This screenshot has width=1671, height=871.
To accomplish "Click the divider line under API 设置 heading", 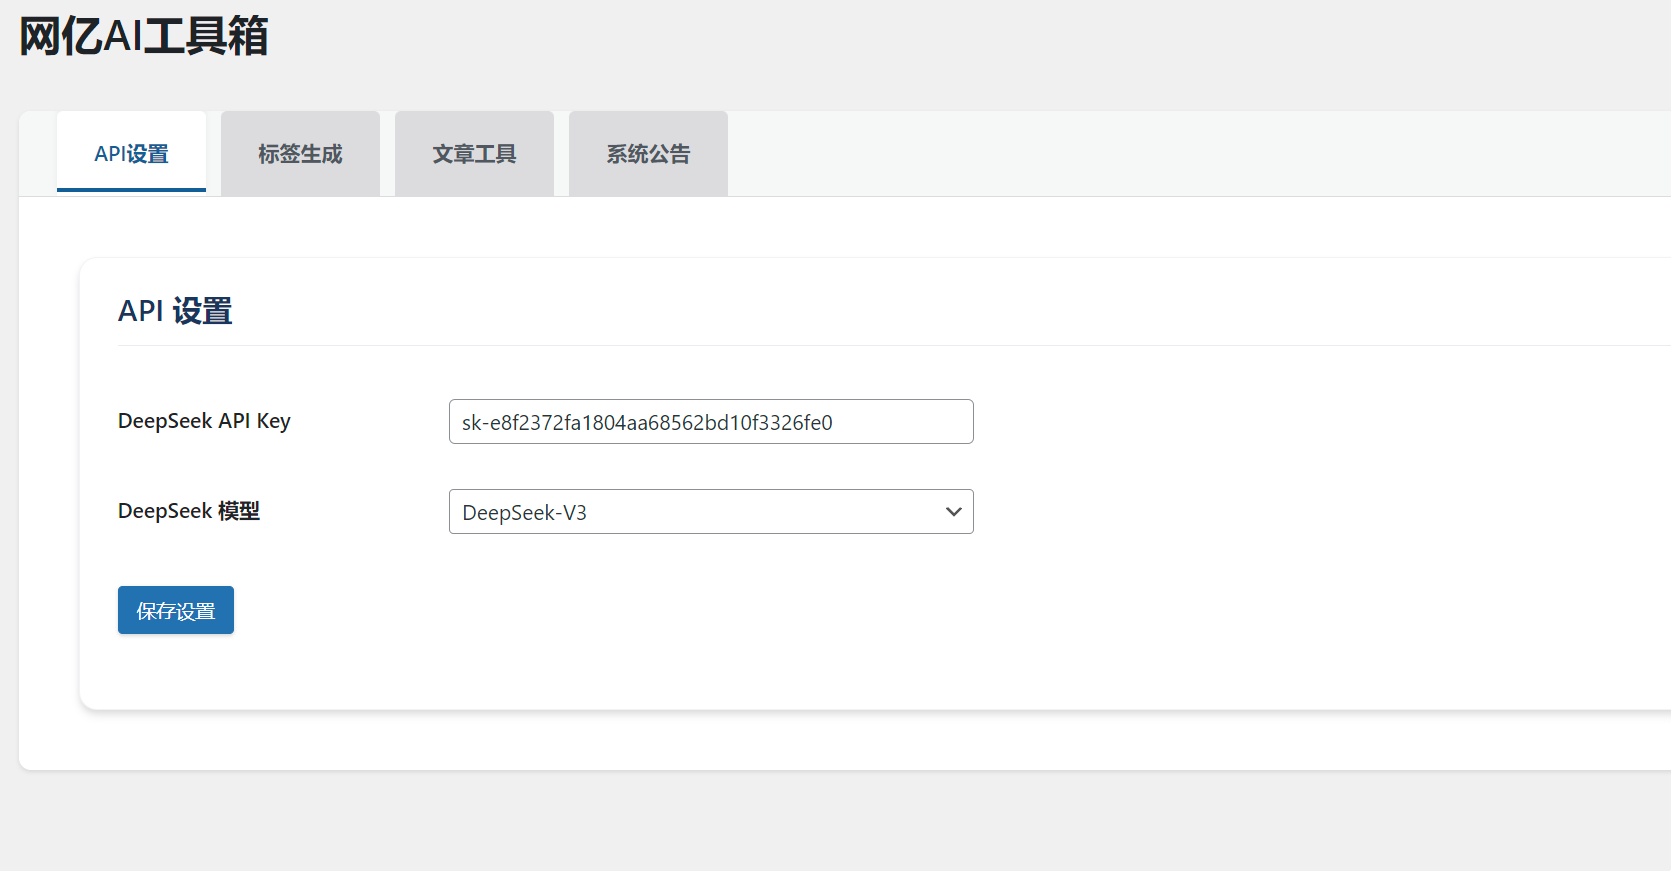I will [x=800, y=346].
